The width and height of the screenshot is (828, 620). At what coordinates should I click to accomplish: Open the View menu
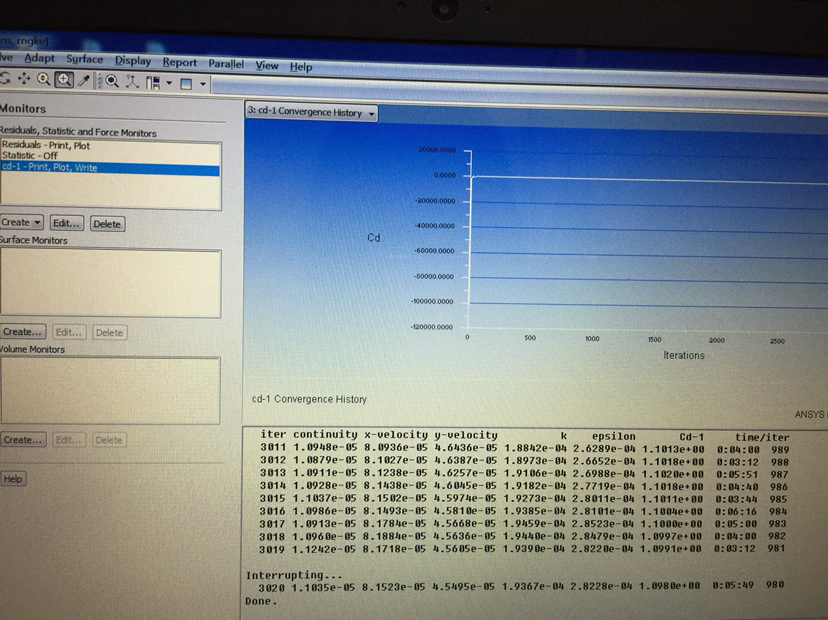[267, 65]
